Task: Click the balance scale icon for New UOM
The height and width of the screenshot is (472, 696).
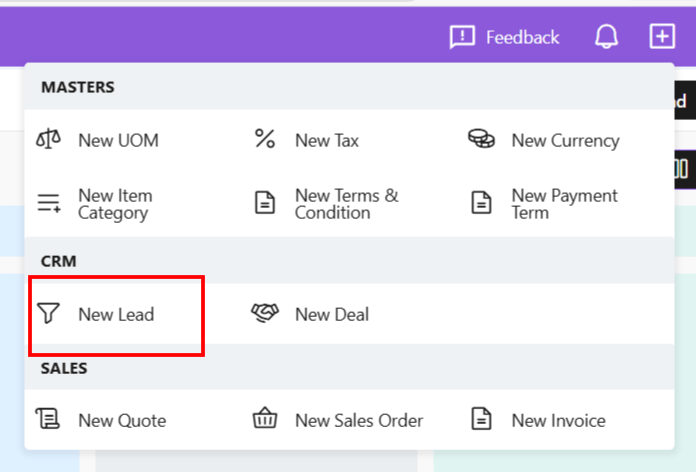Action: click(x=48, y=140)
